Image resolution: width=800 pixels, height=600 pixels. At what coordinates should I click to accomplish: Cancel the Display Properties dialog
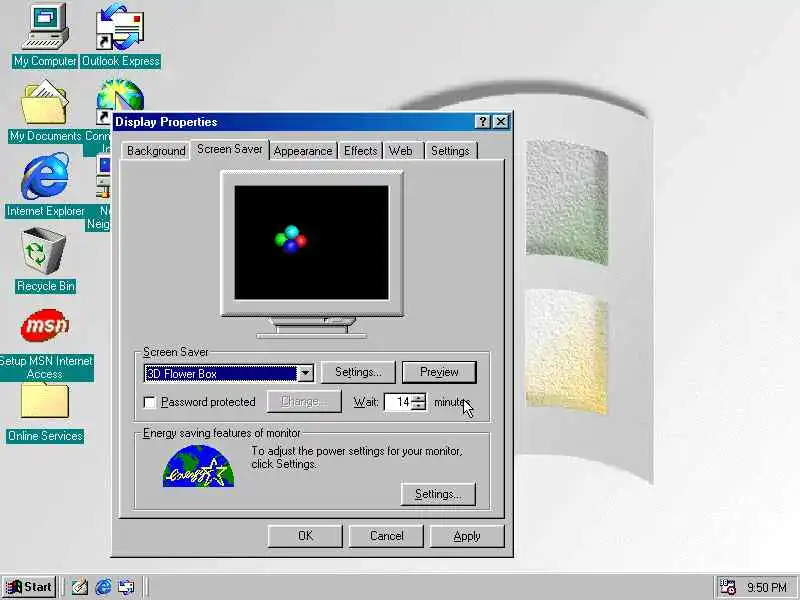tap(386, 536)
